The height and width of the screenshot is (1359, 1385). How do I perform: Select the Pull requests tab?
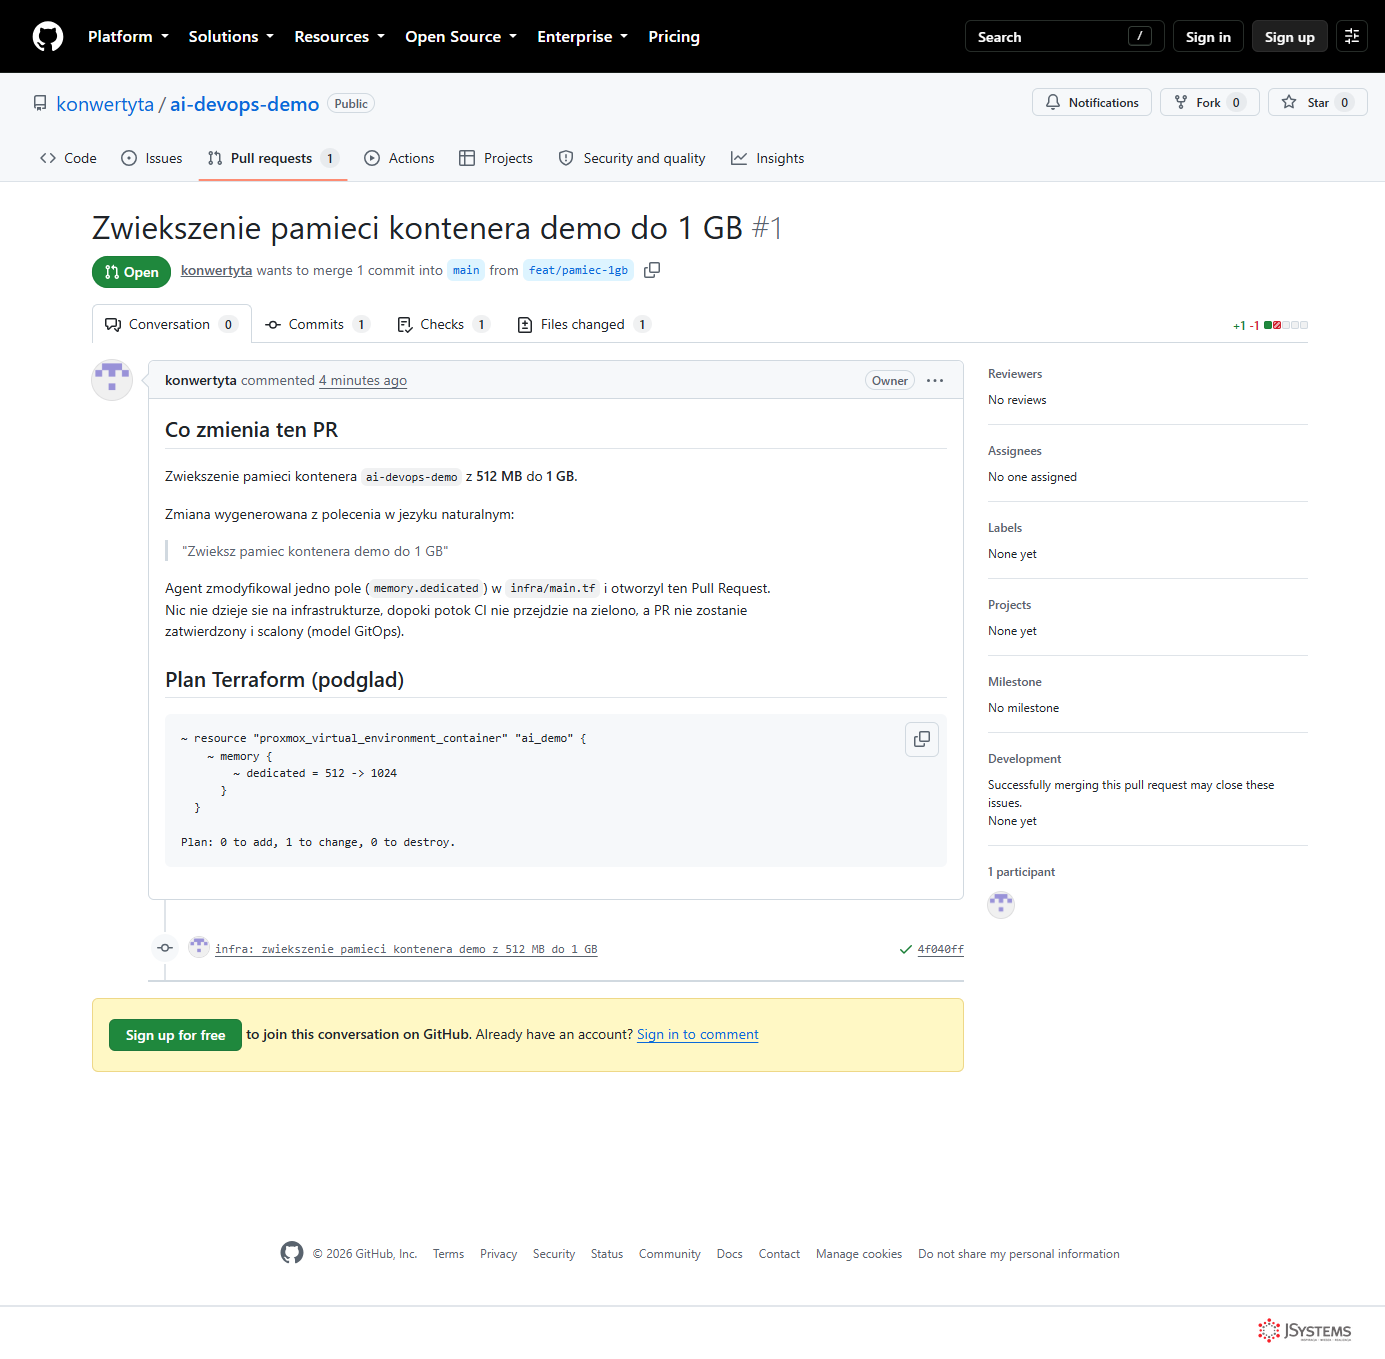[x=273, y=158]
